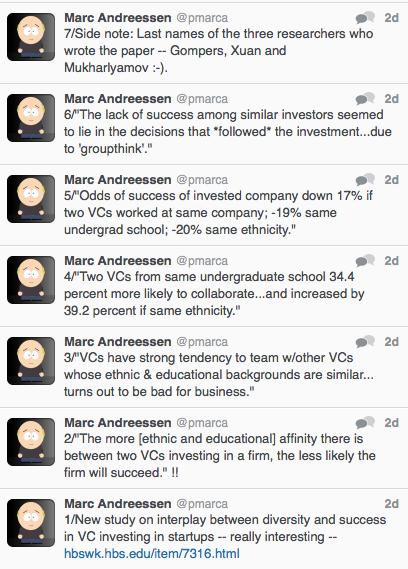Click the 2d timestamp on tweet 7/

[392, 18]
